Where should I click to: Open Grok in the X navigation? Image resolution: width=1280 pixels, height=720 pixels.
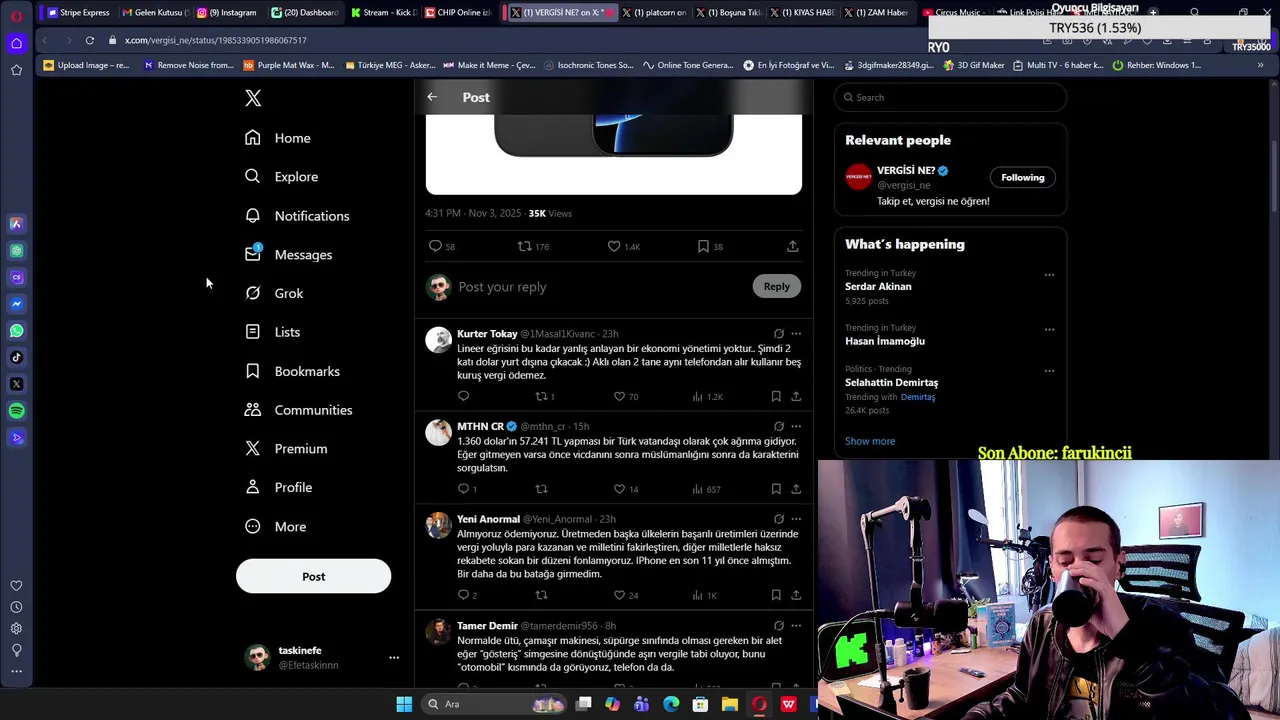click(x=274, y=293)
